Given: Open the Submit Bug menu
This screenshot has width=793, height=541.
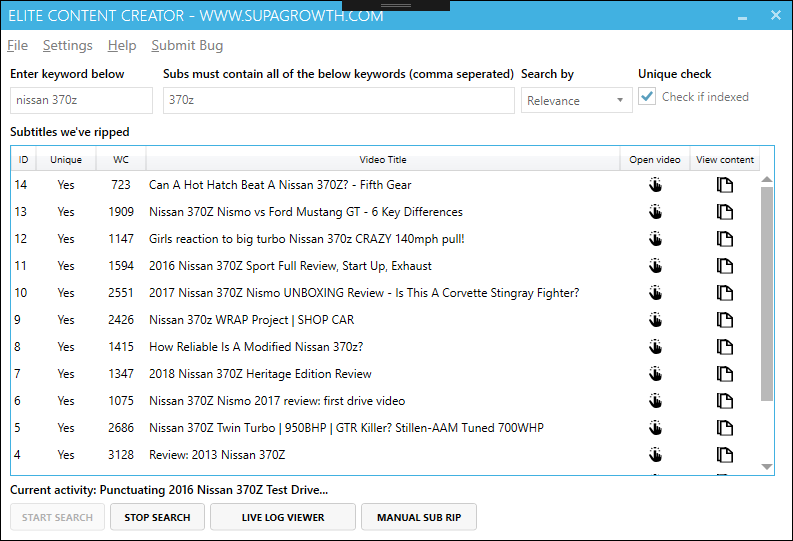Looking at the screenshot, I should (187, 46).
